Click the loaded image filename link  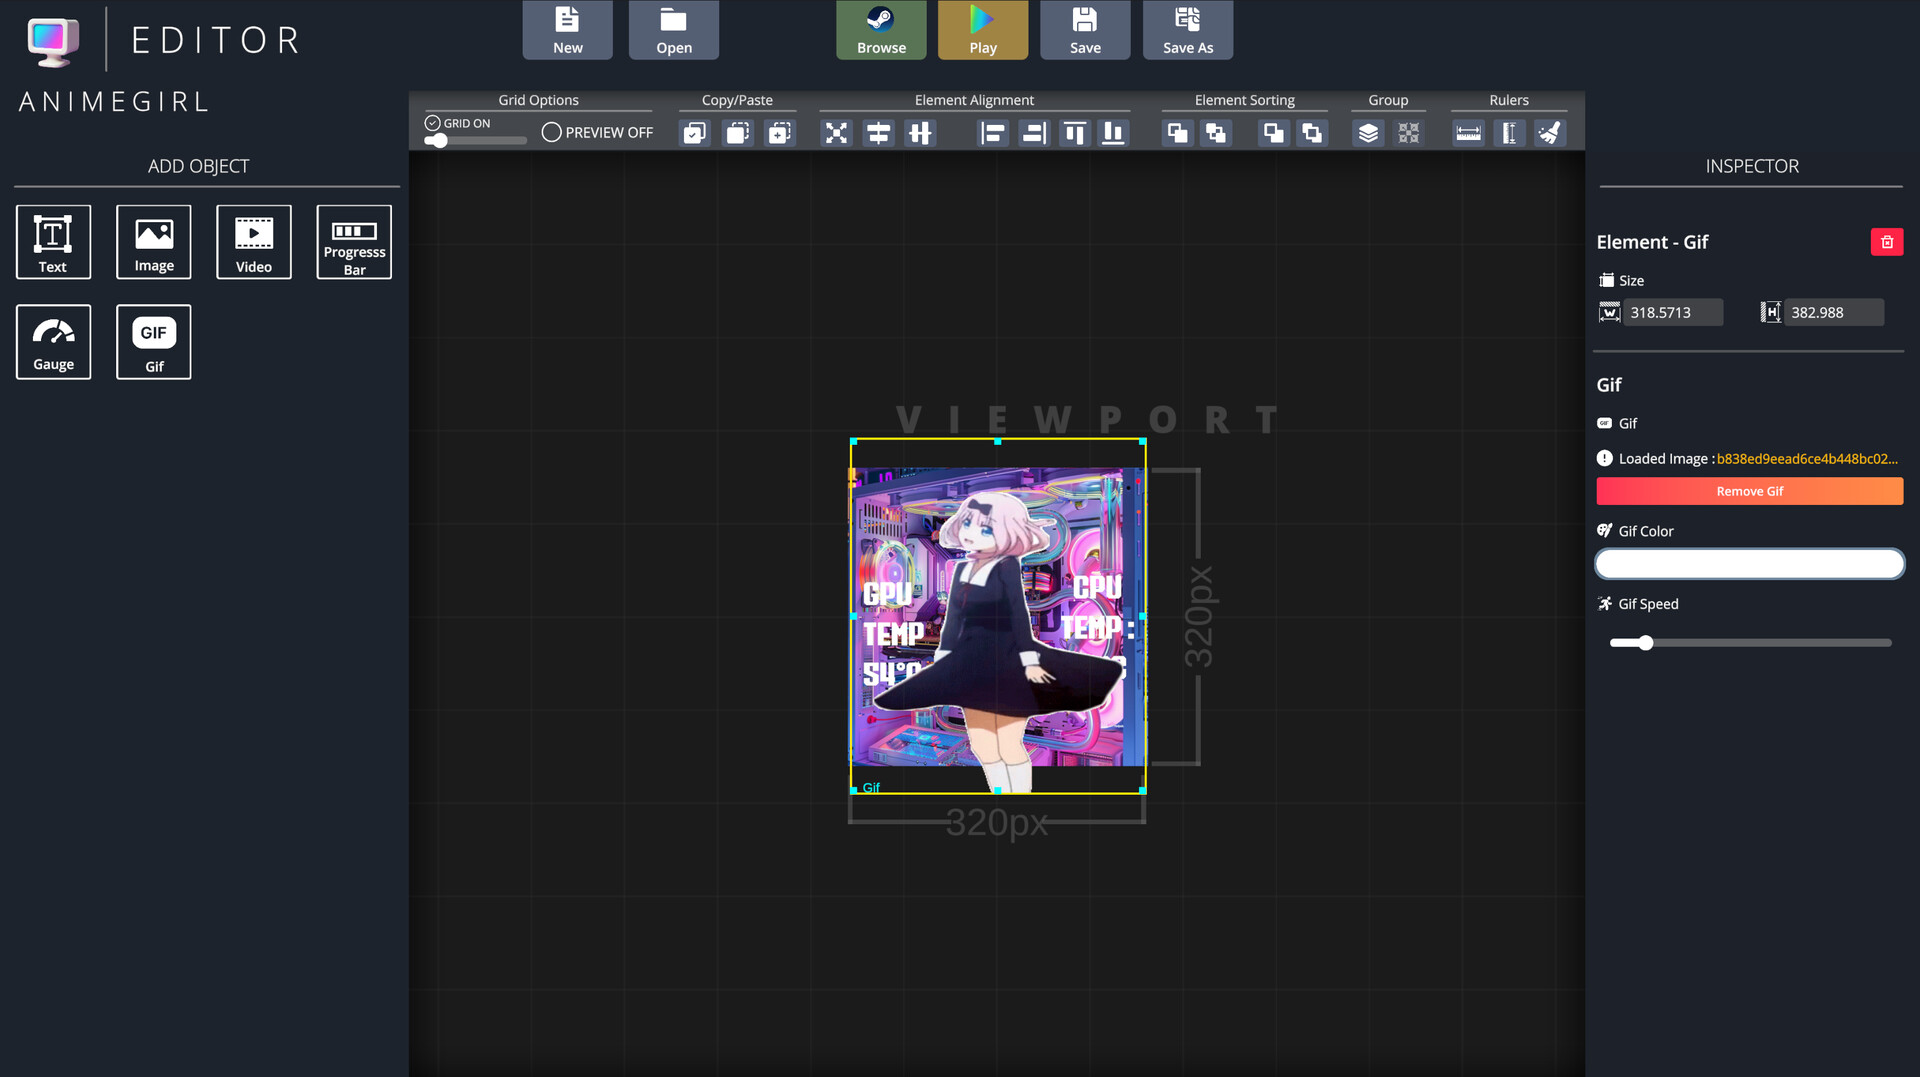(1807, 459)
